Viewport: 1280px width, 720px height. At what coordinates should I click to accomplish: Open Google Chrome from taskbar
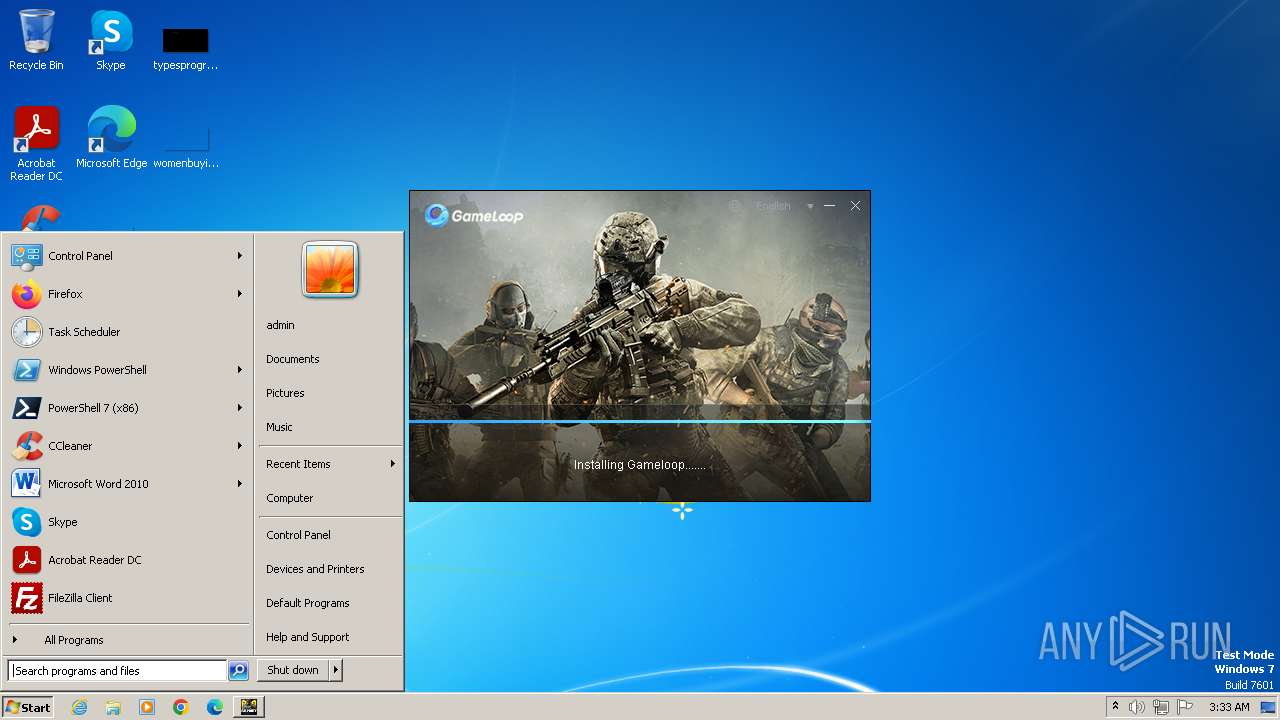click(181, 707)
